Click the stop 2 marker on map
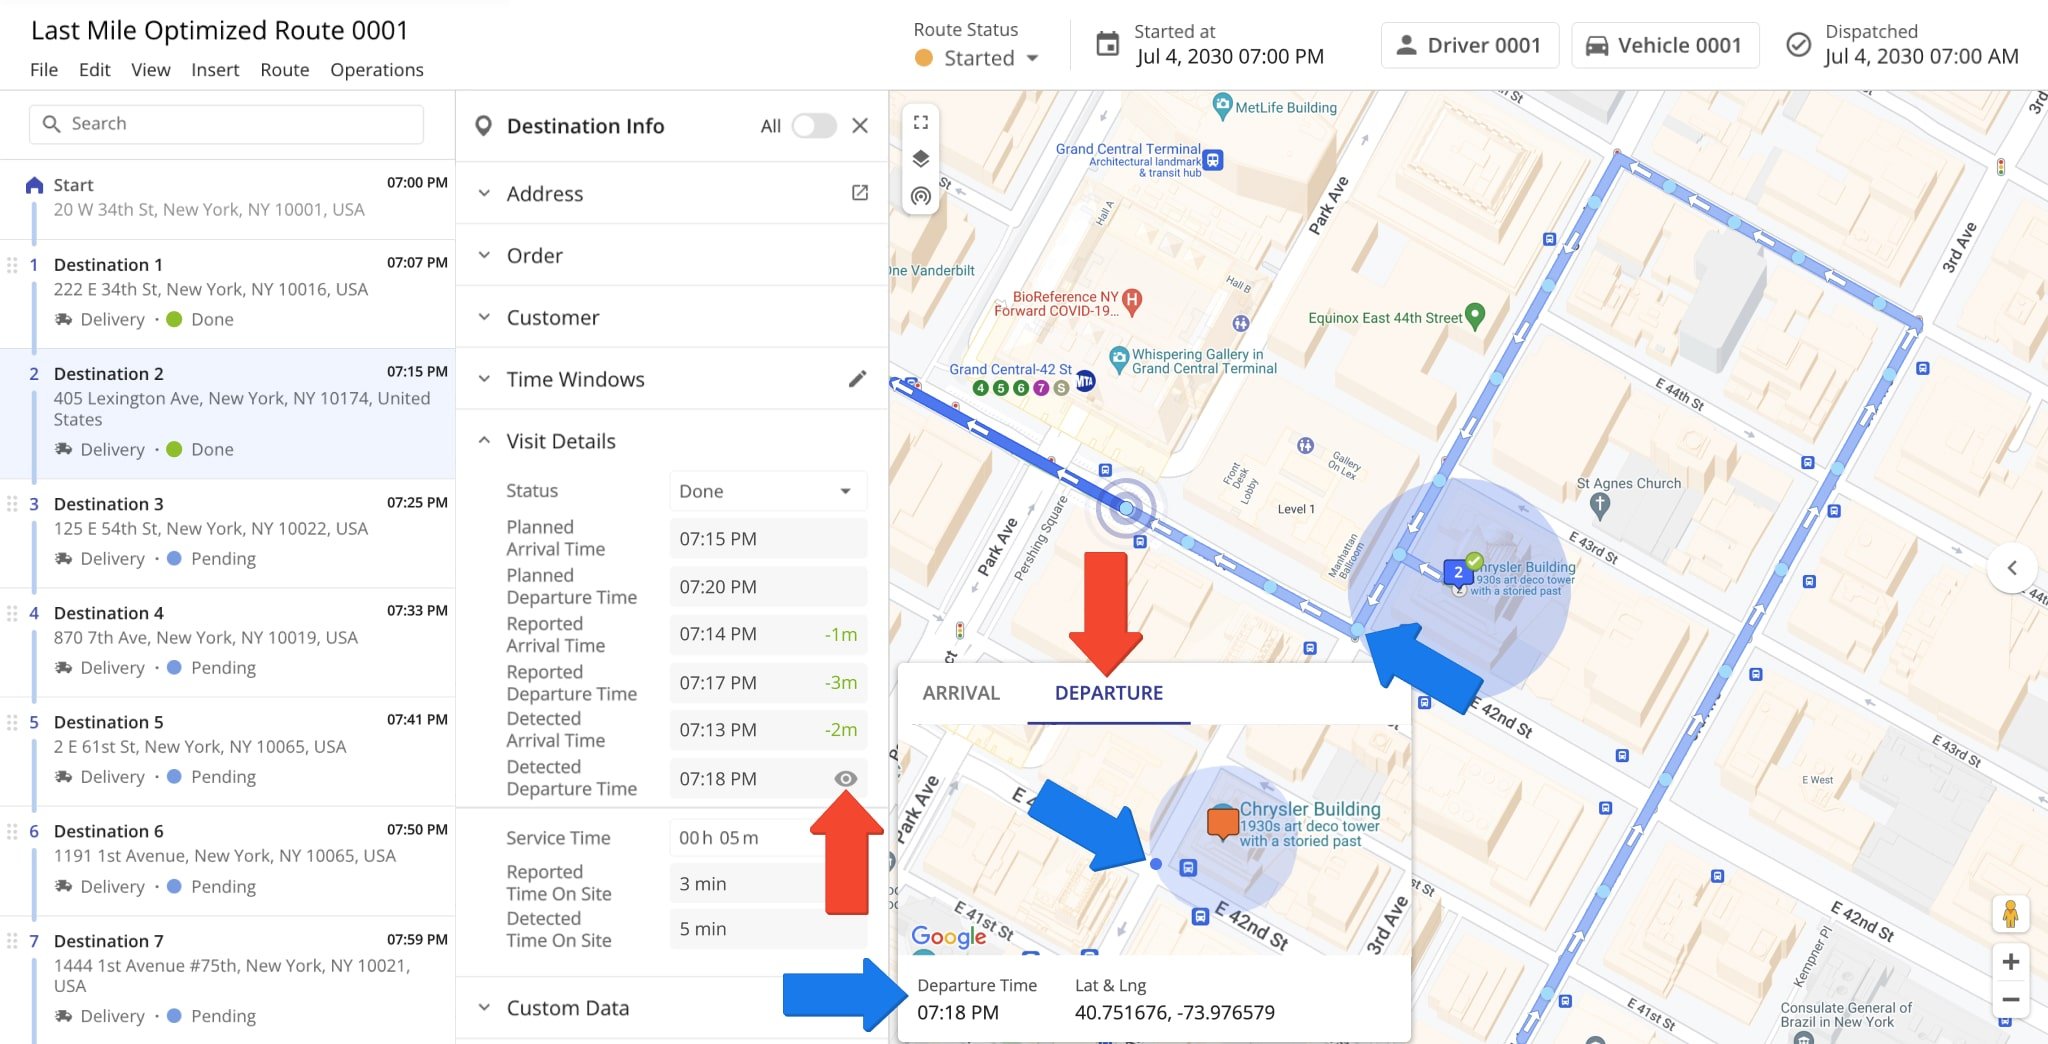 coord(1458,573)
